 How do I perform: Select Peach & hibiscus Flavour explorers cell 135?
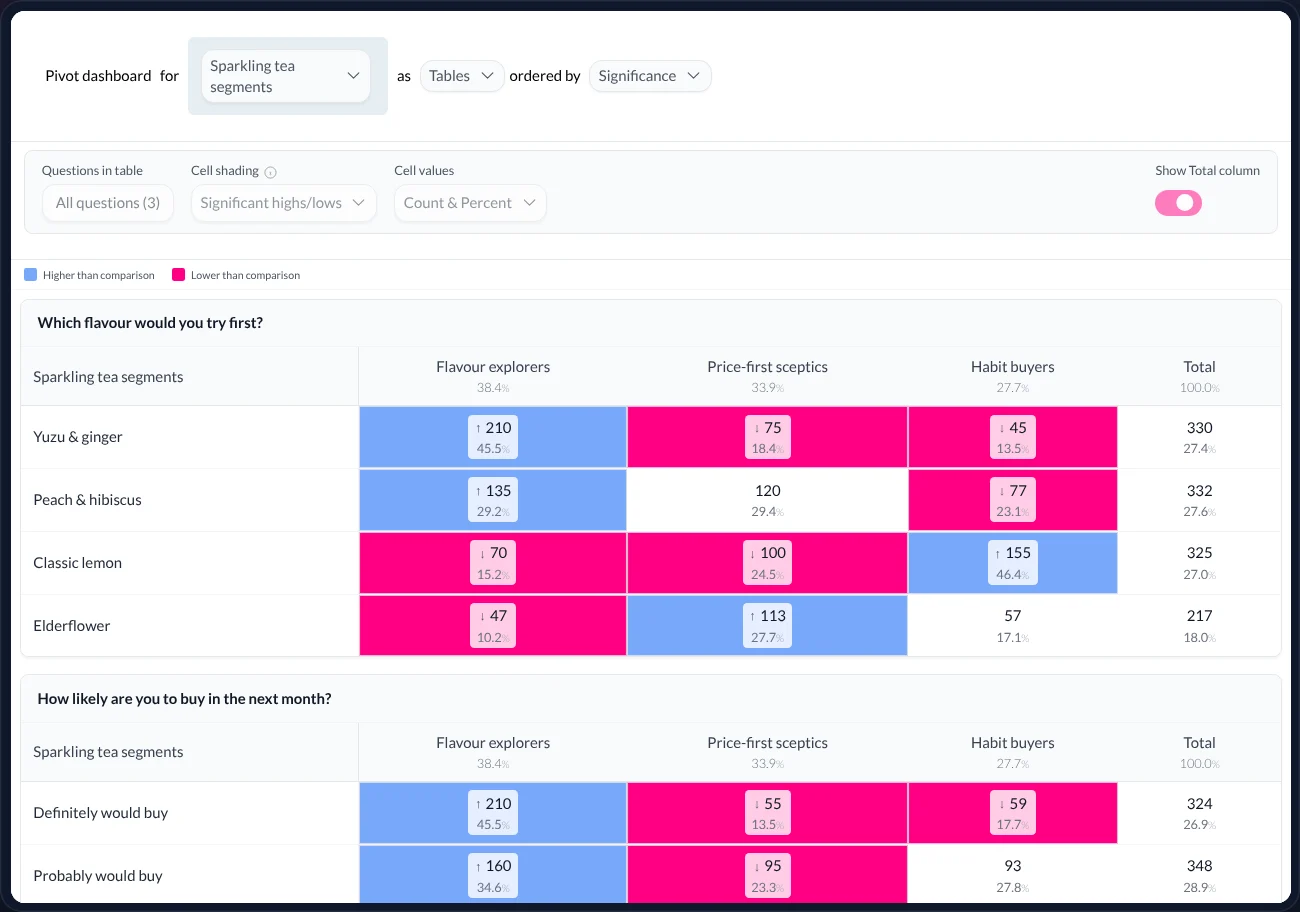[493, 500]
